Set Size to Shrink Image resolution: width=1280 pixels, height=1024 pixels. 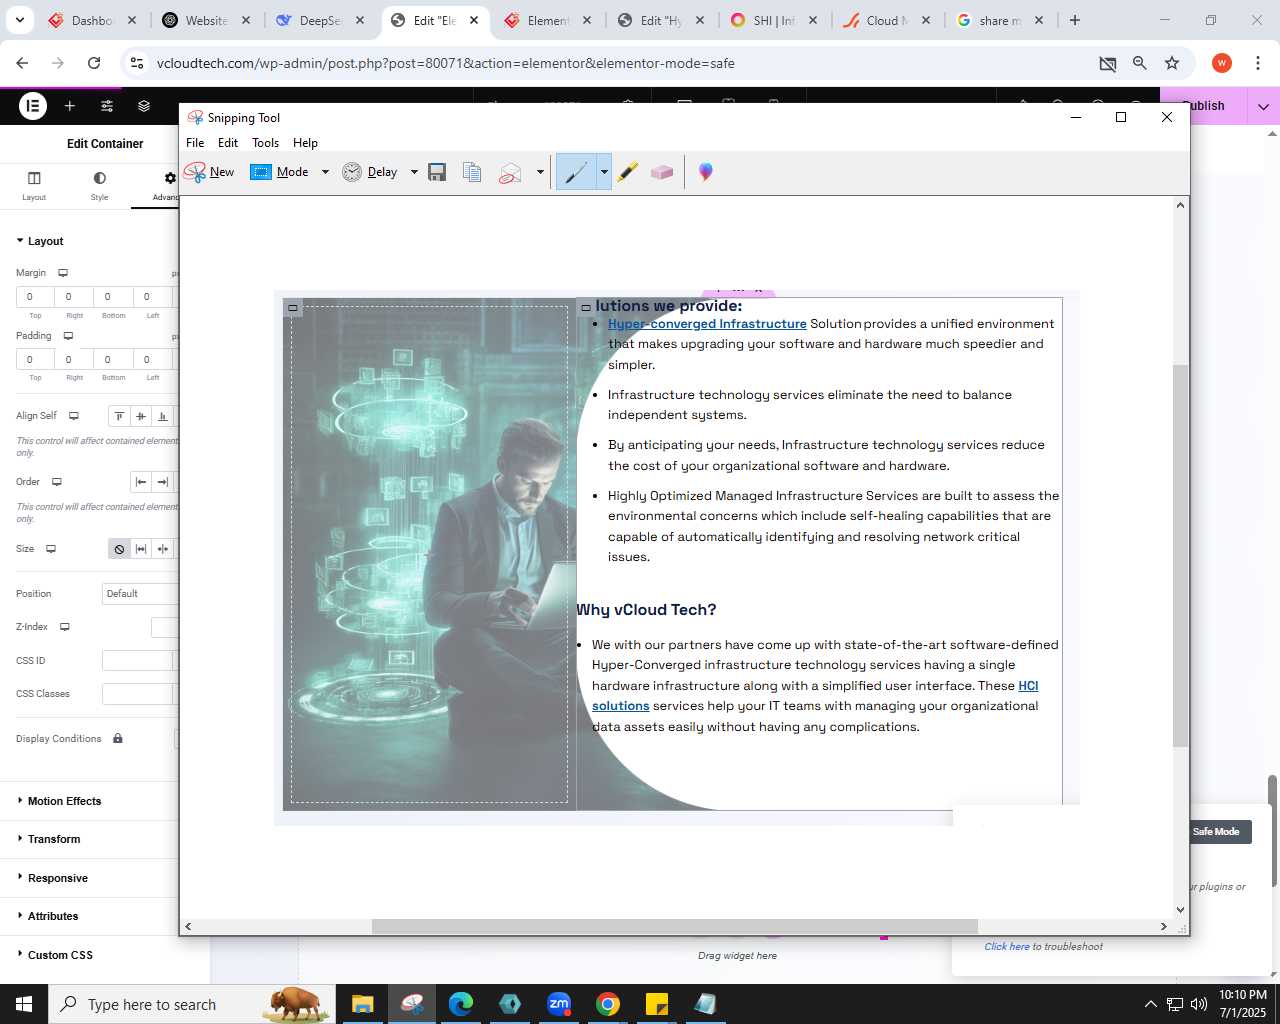tap(163, 549)
